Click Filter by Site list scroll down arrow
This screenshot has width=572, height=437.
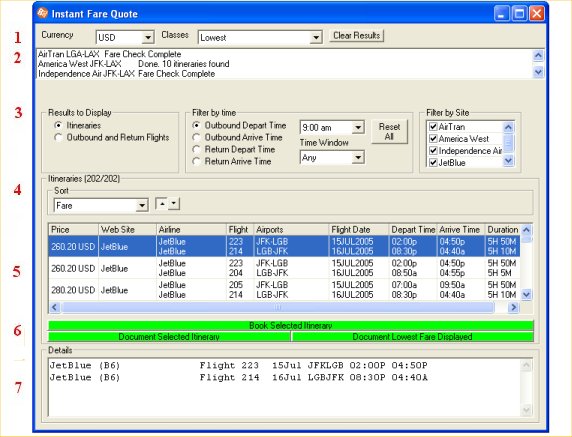tap(508, 161)
